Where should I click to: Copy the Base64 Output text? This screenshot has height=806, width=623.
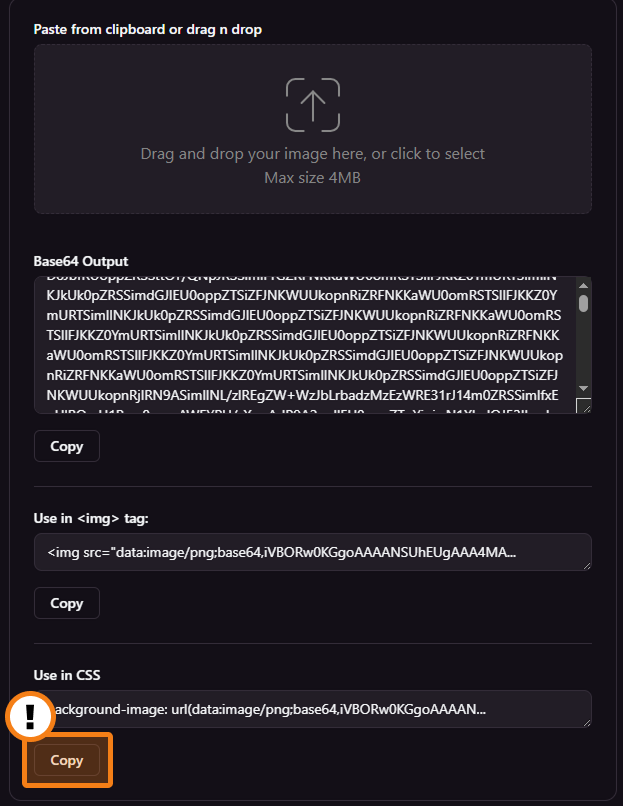pos(67,447)
